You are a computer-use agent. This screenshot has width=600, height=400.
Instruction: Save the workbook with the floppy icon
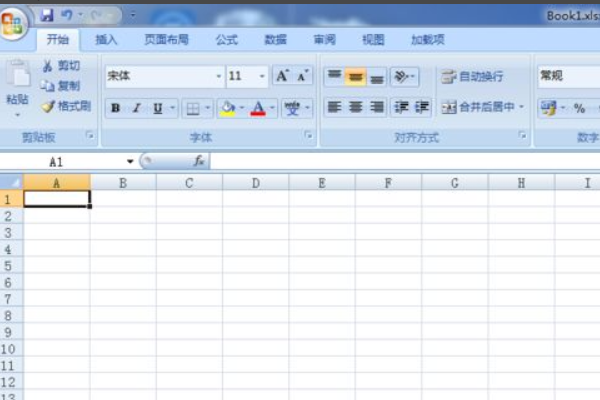click(x=47, y=15)
